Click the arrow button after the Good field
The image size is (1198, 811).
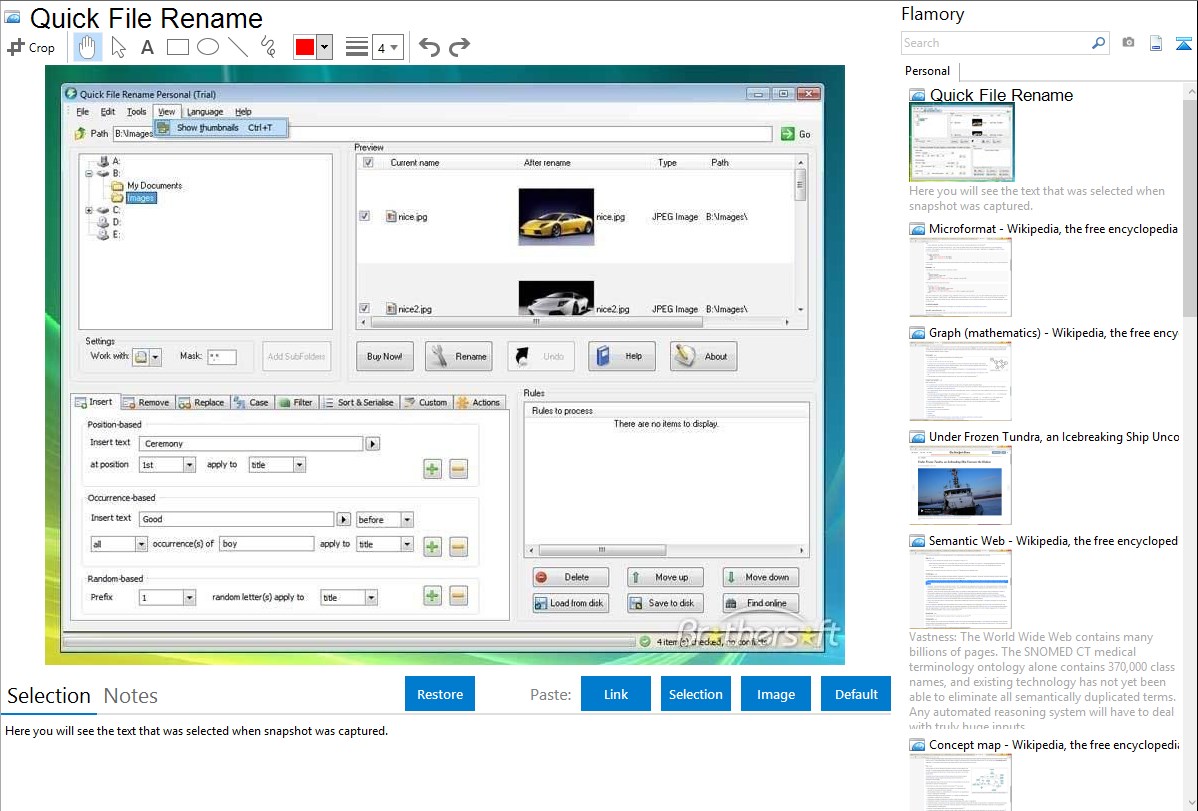coord(344,520)
